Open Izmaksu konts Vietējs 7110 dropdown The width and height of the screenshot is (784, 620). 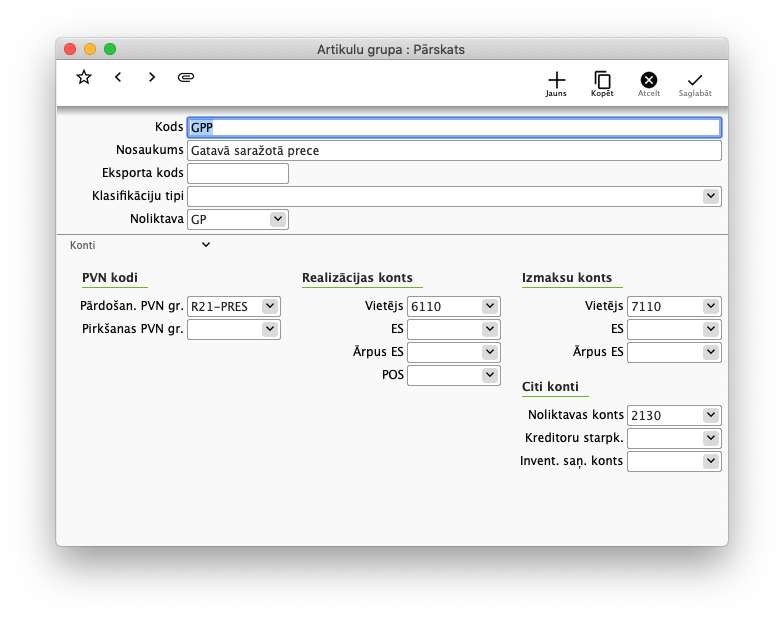coord(710,306)
